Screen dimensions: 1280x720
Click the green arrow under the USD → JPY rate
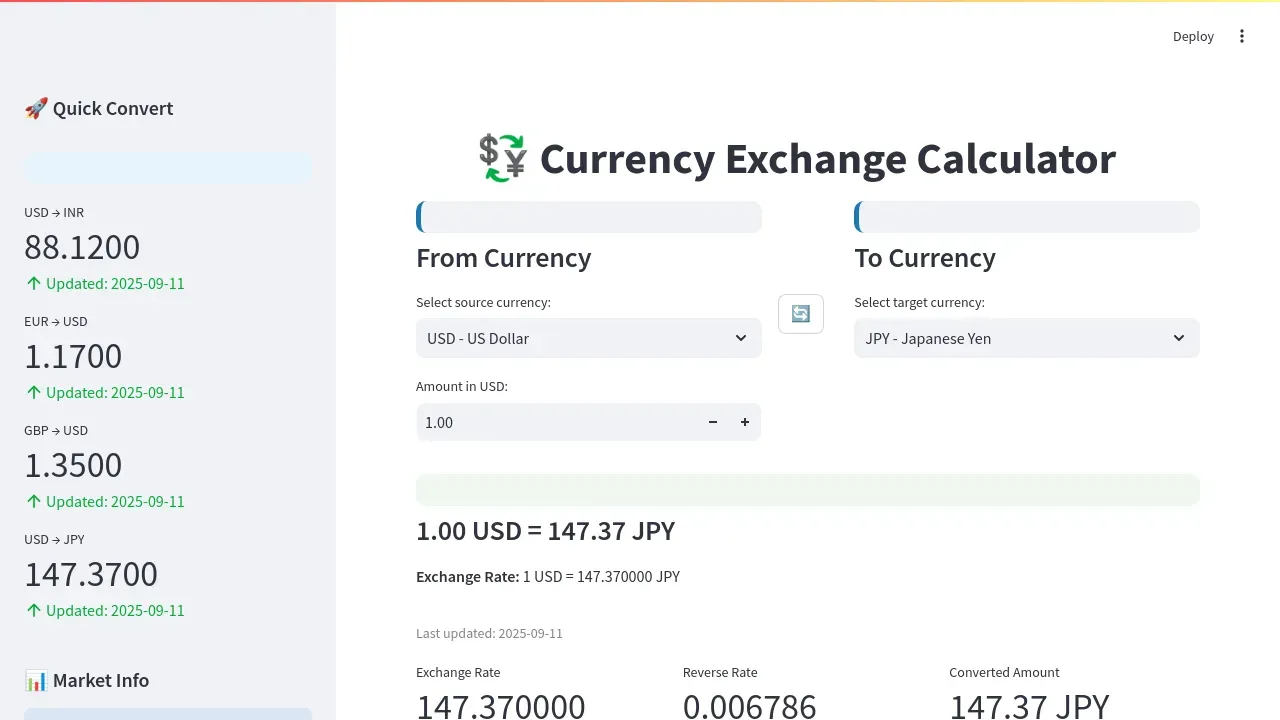point(32,610)
